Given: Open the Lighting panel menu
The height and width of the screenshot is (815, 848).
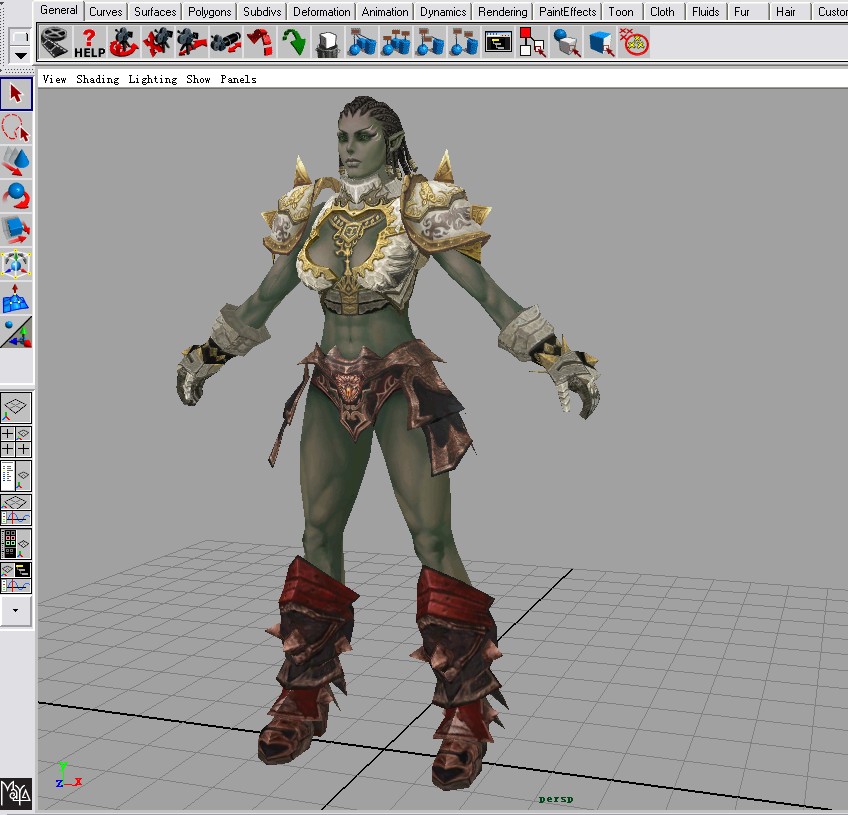Looking at the screenshot, I should (153, 79).
